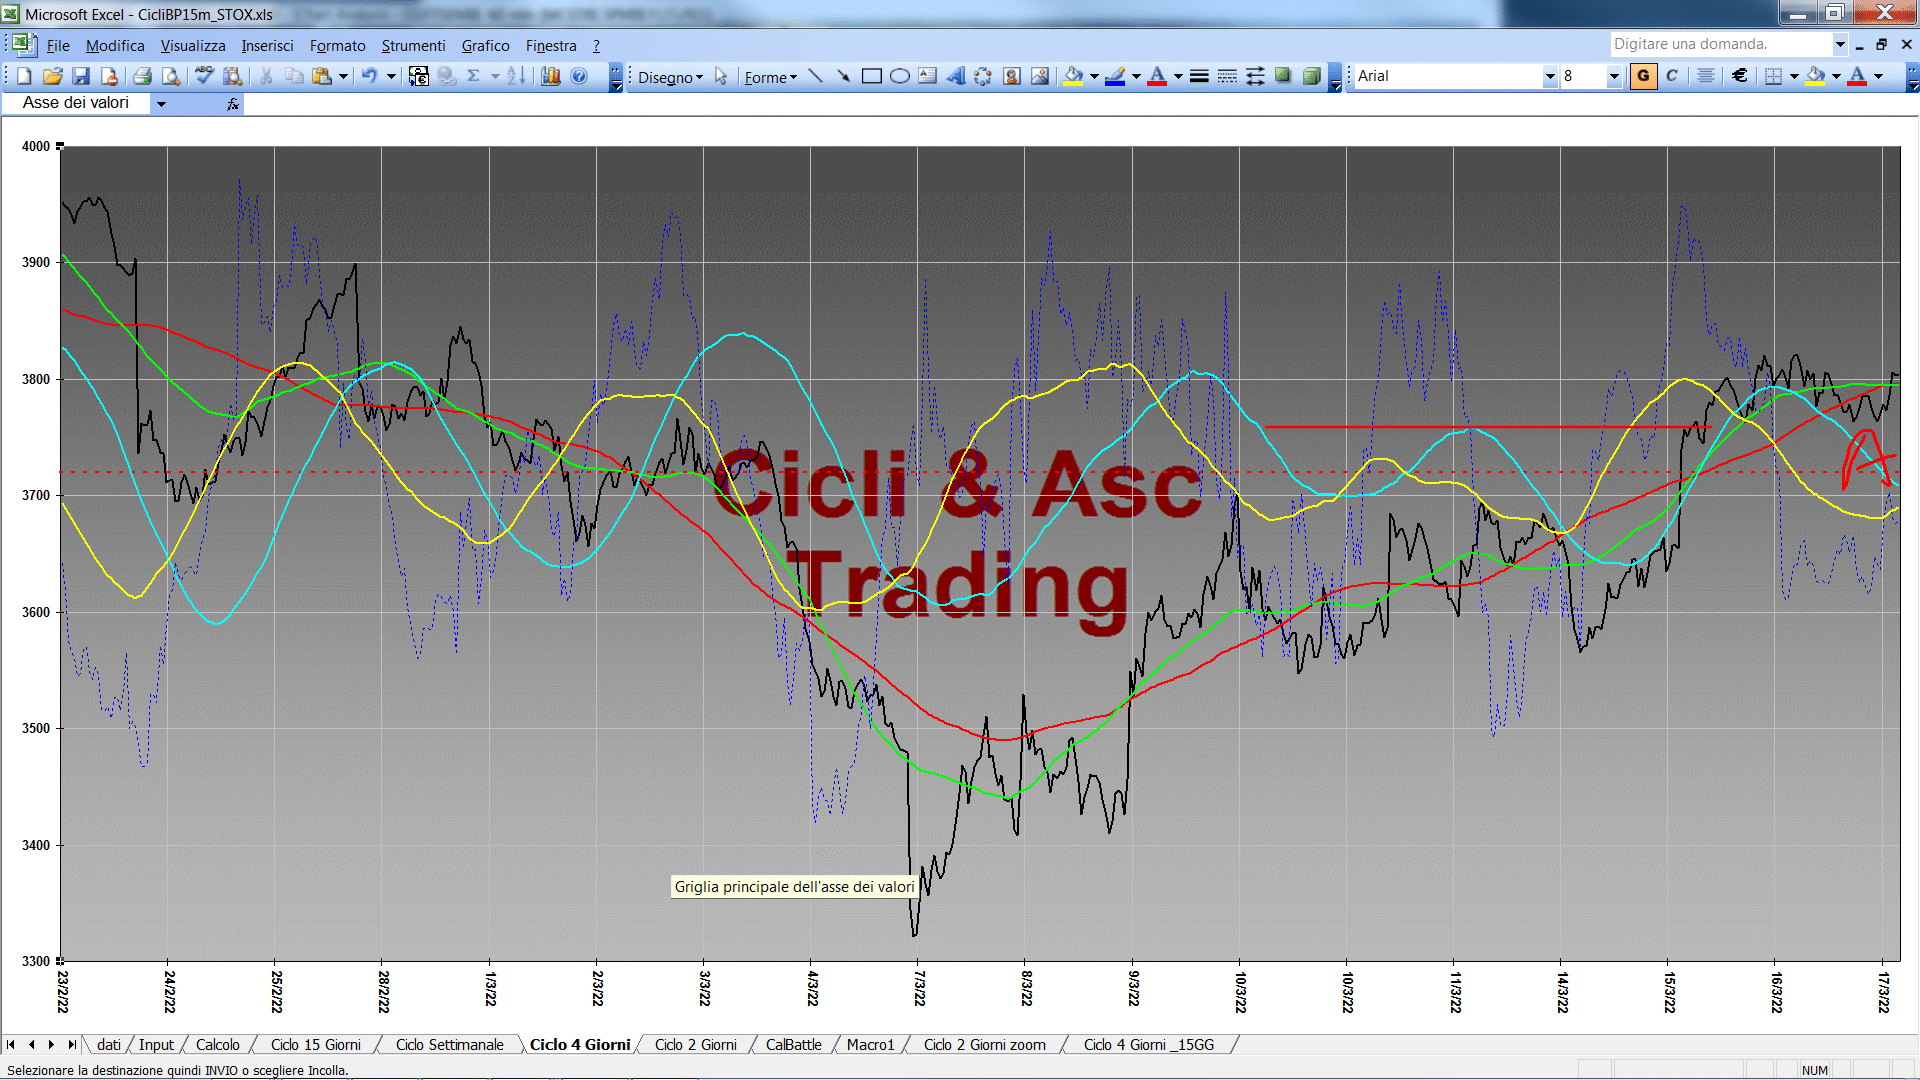
Task: Open the Visualizza menu
Action: point(193,46)
